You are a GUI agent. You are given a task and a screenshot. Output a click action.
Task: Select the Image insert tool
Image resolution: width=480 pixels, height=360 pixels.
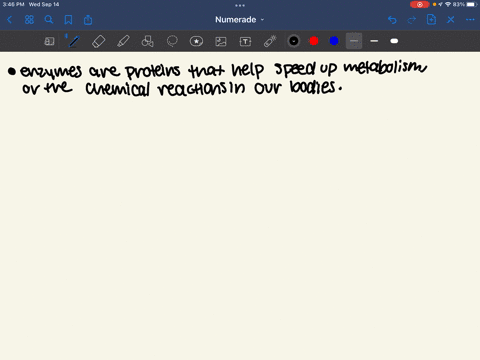[221, 41]
